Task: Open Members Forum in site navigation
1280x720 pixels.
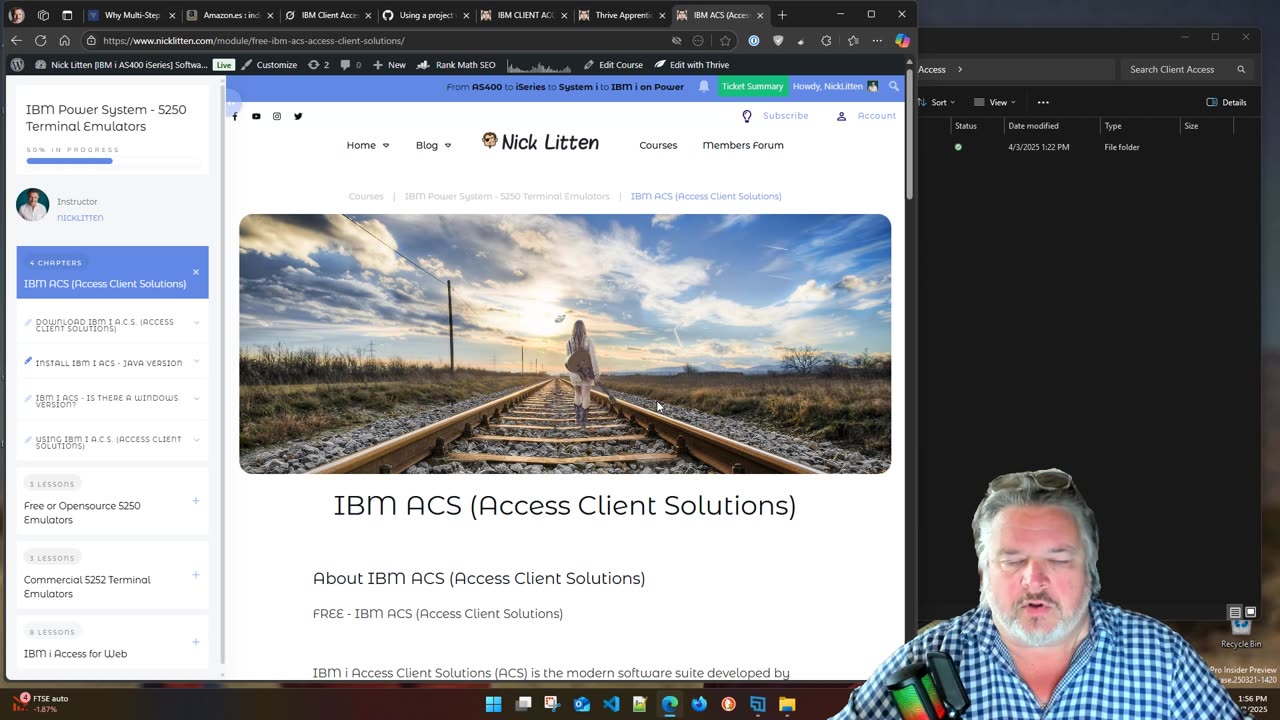Action: tap(743, 145)
